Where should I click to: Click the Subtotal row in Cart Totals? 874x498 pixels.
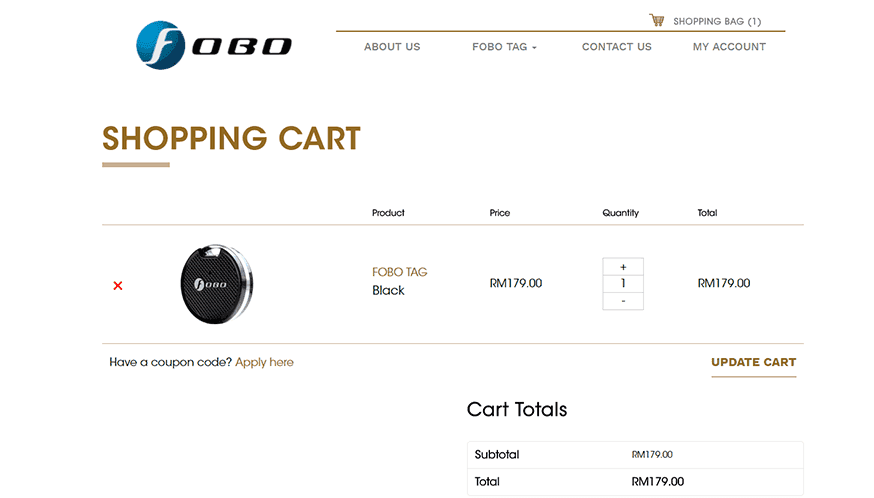(x=635, y=455)
